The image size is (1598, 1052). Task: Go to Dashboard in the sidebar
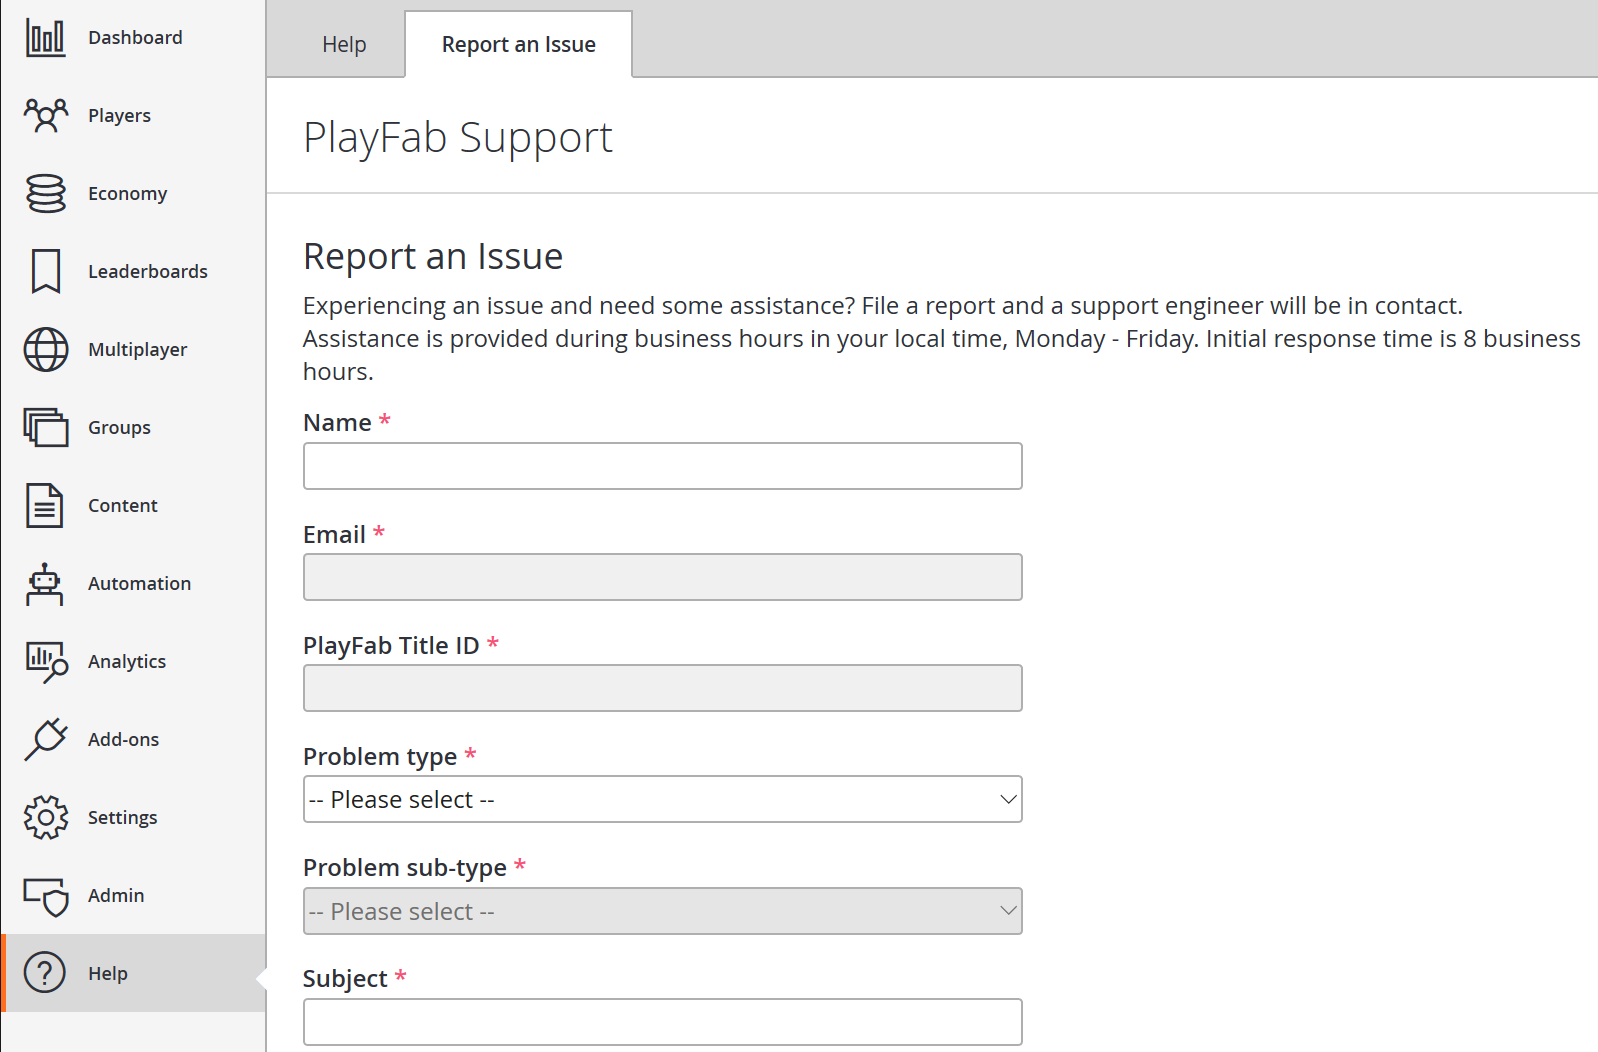click(135, 38)
